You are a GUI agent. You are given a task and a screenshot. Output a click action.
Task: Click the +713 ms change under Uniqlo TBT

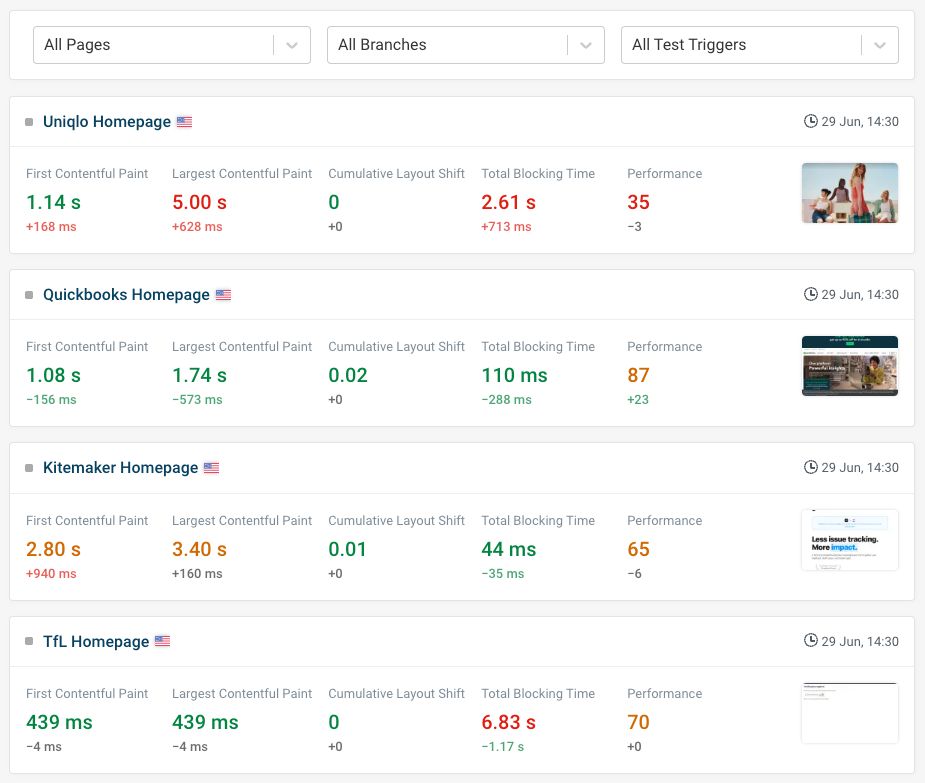click(507, 227)
